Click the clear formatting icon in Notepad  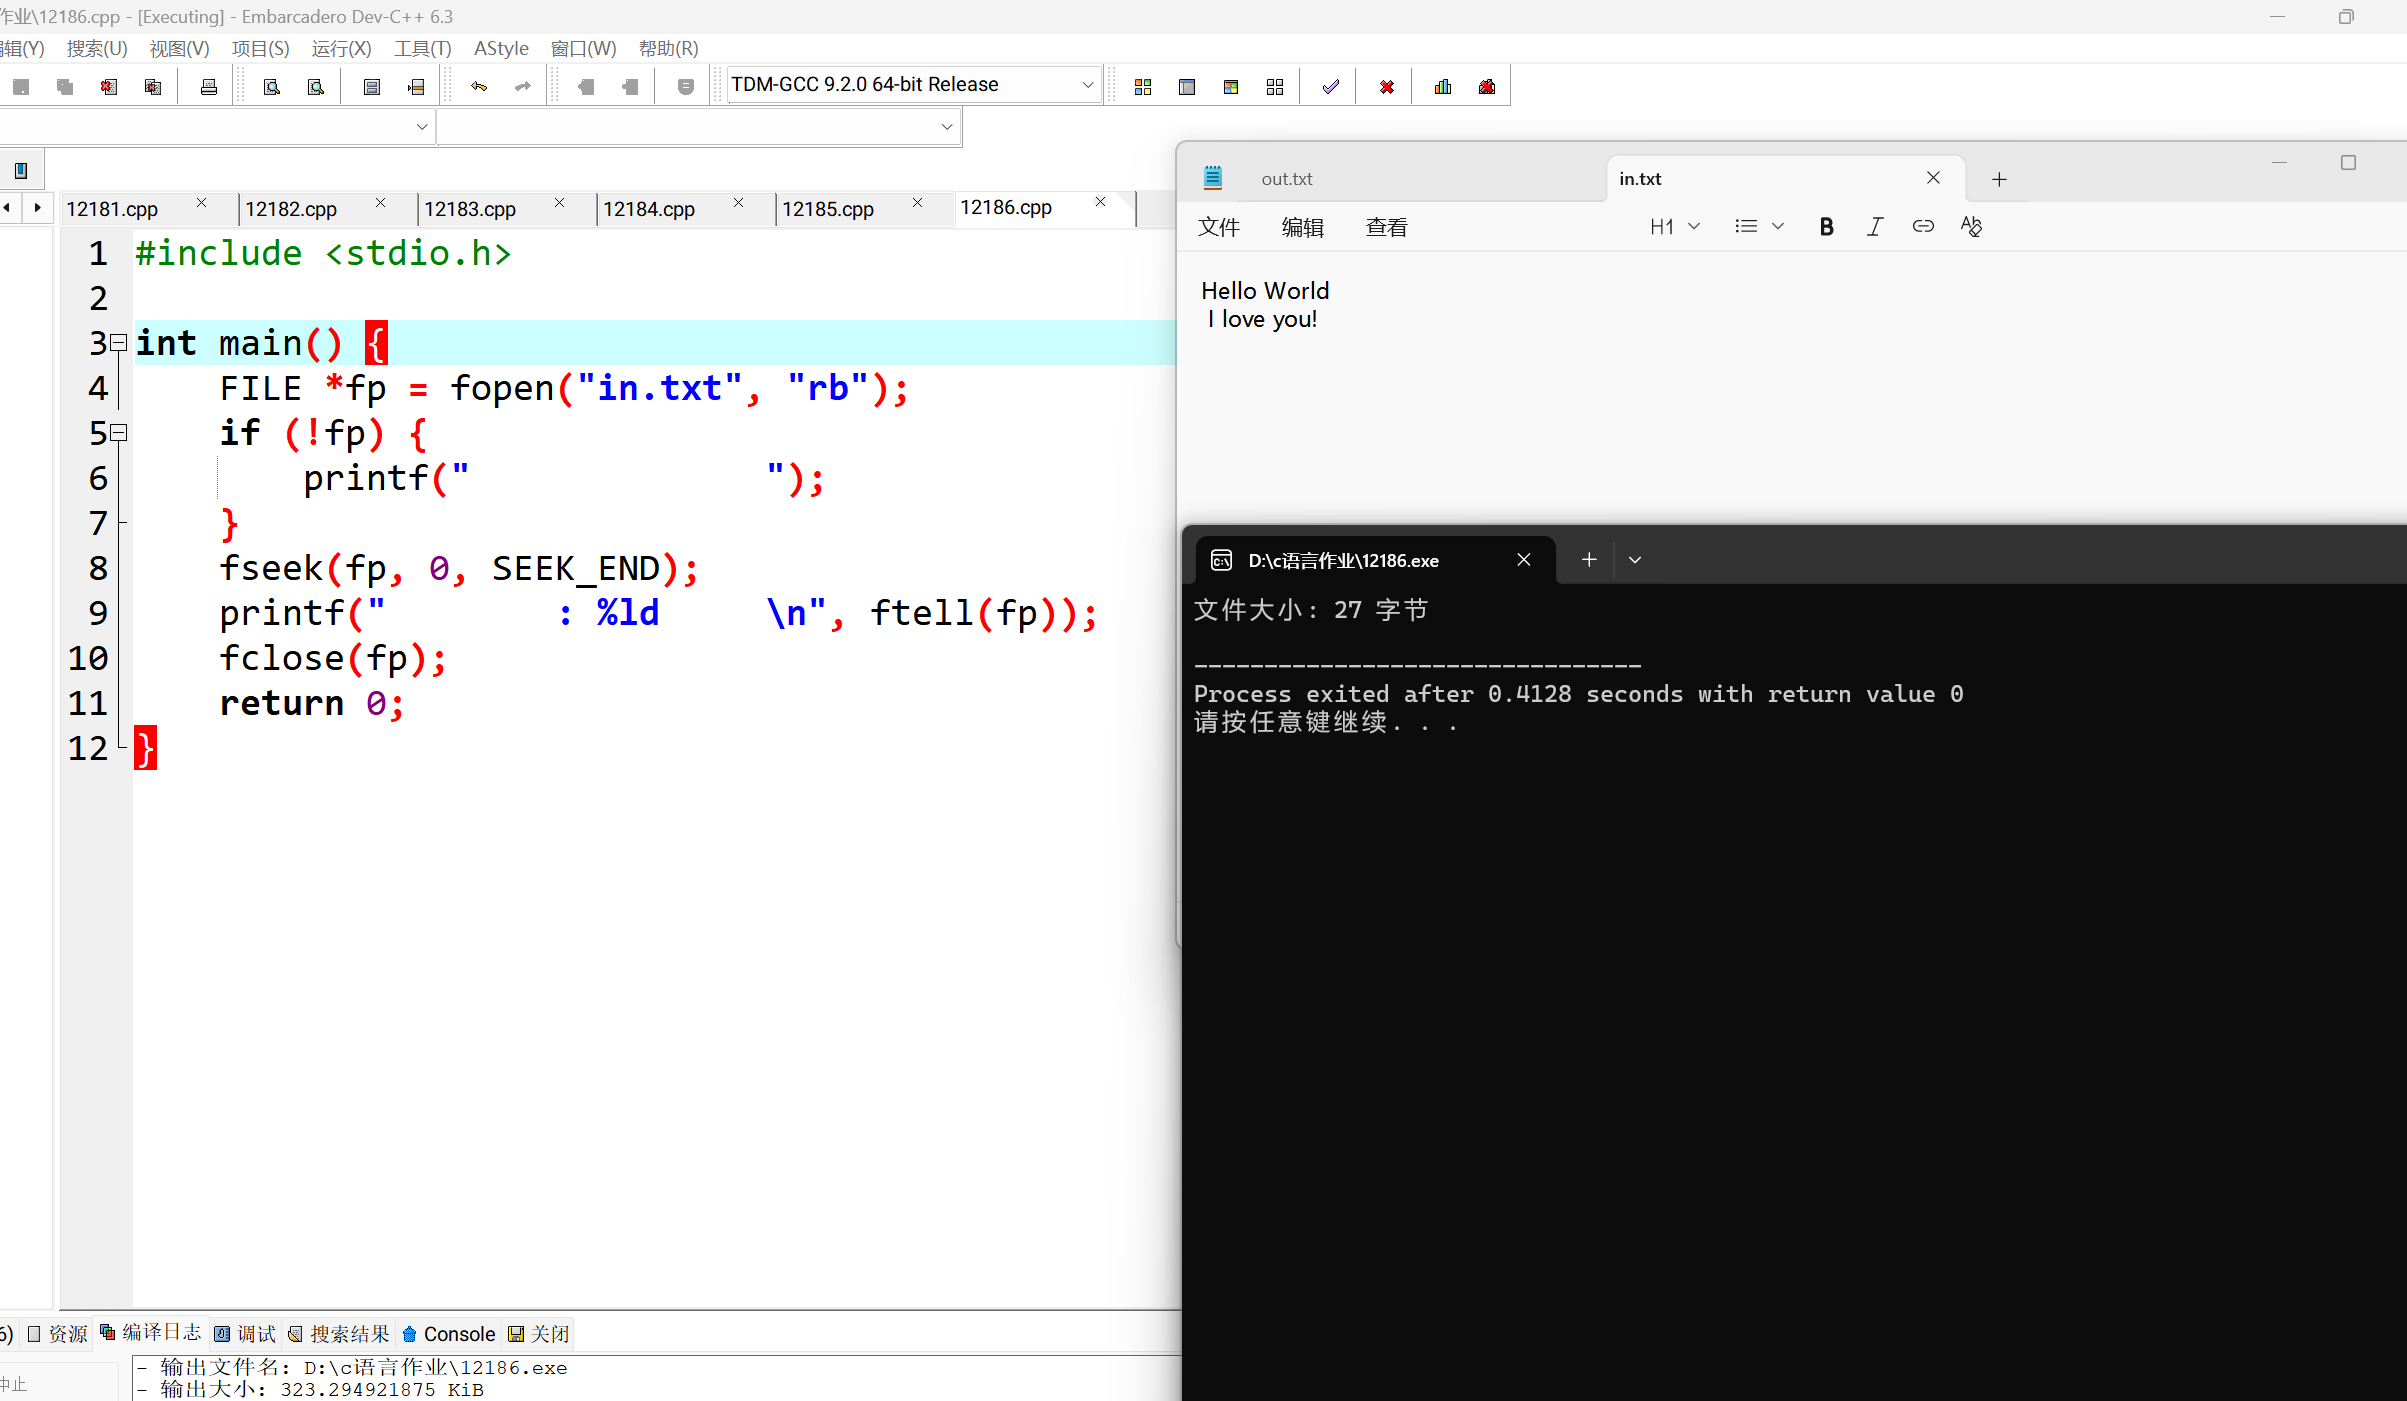[1971, 227]
